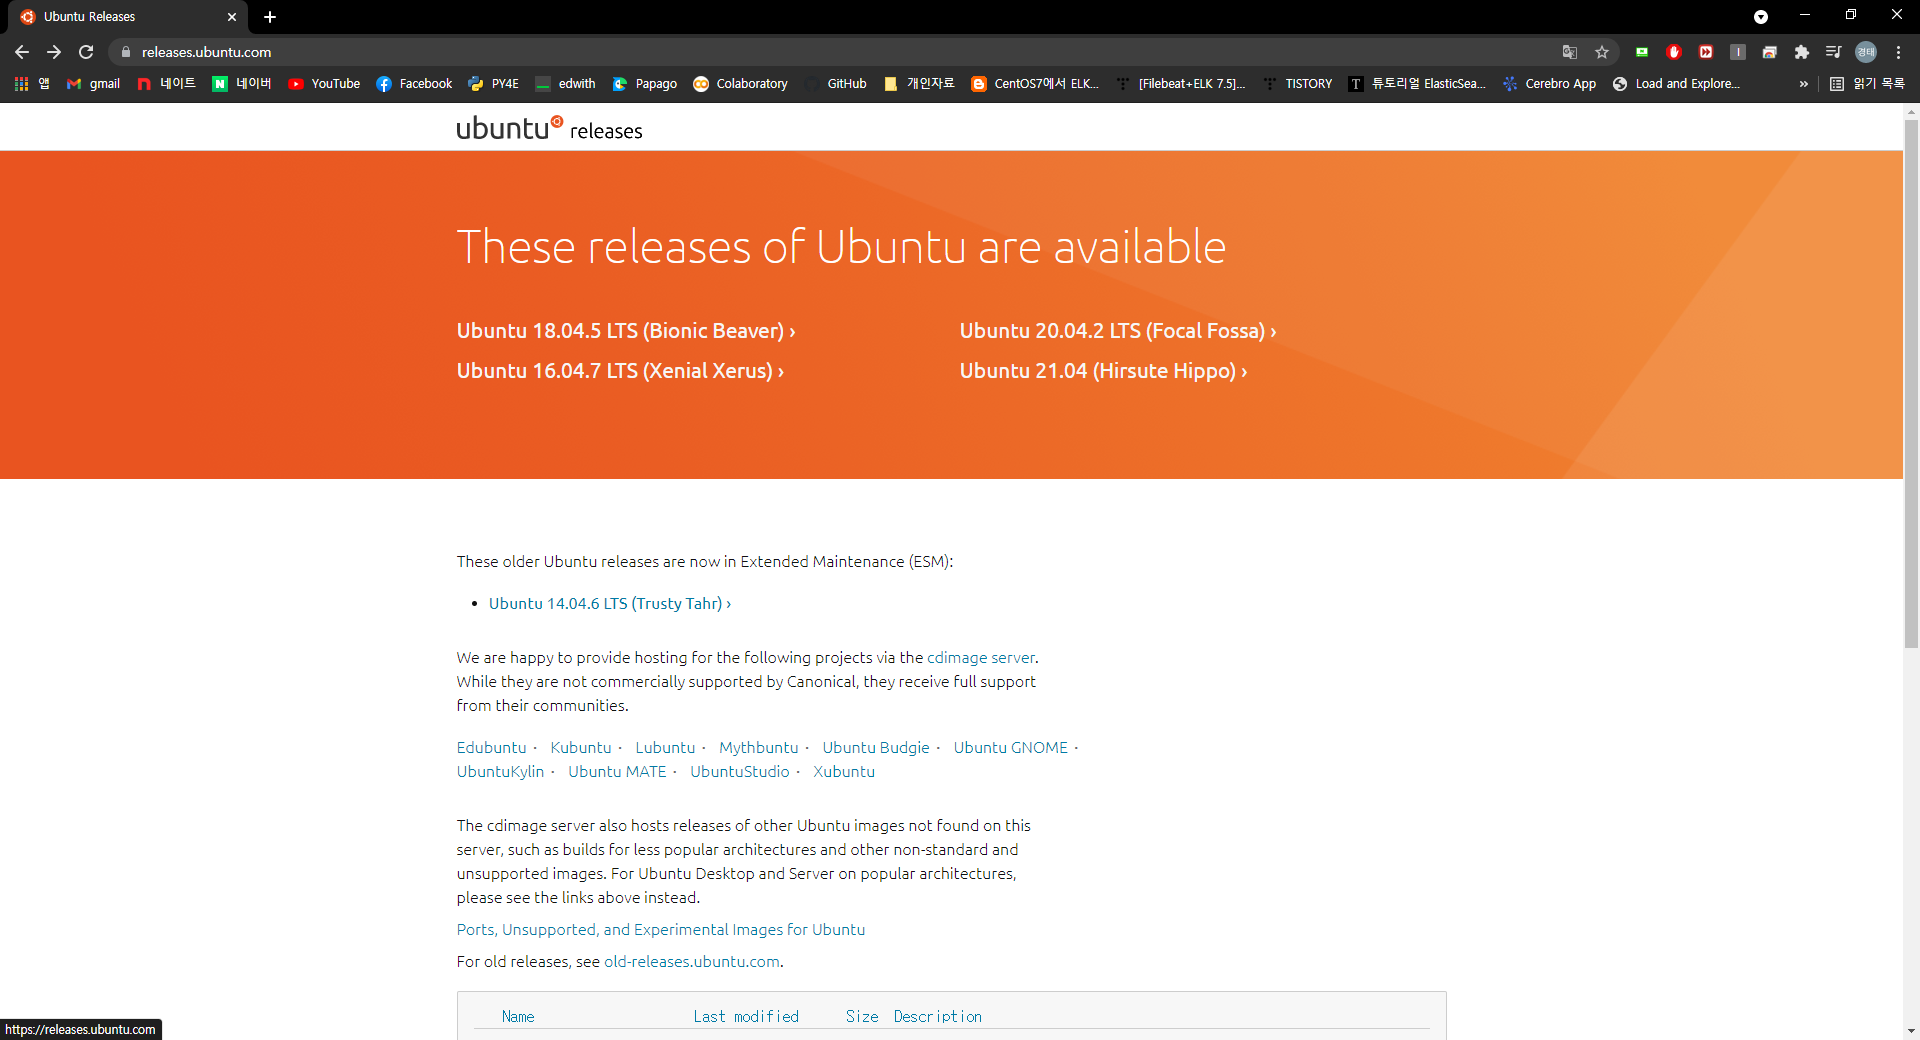Open the YouTube bookmark

coord(324,84)
